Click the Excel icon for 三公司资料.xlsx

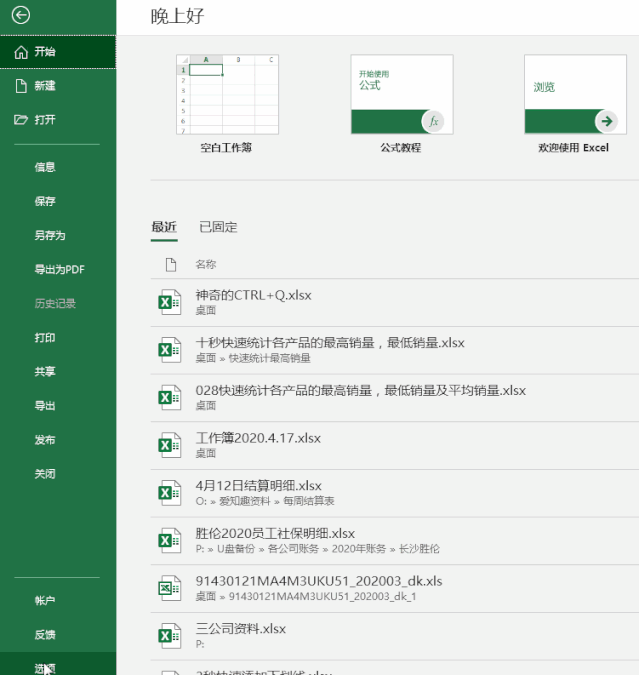(169, 636)
